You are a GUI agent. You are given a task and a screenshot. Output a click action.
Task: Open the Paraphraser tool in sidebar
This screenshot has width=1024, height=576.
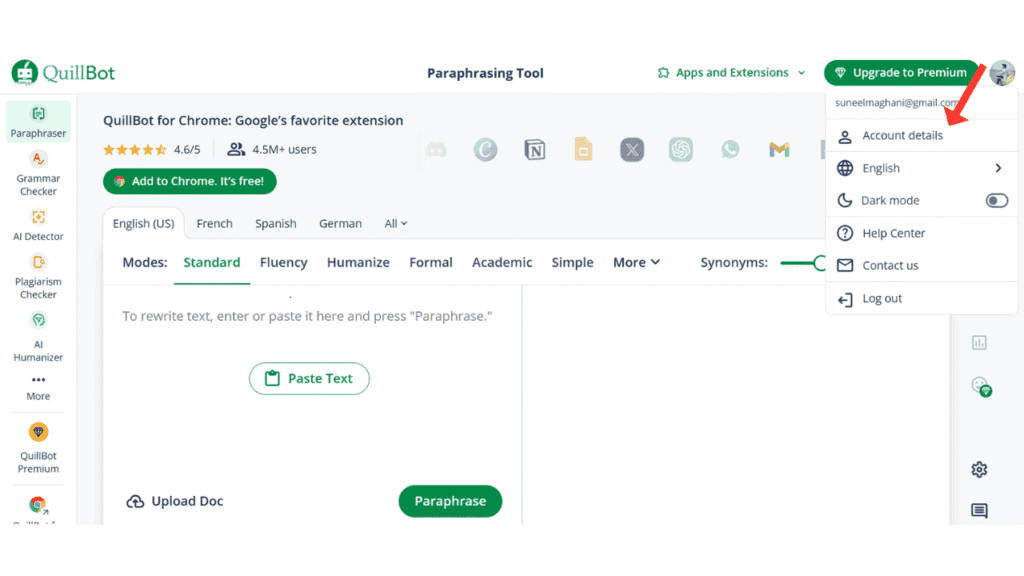click(38, 121)
